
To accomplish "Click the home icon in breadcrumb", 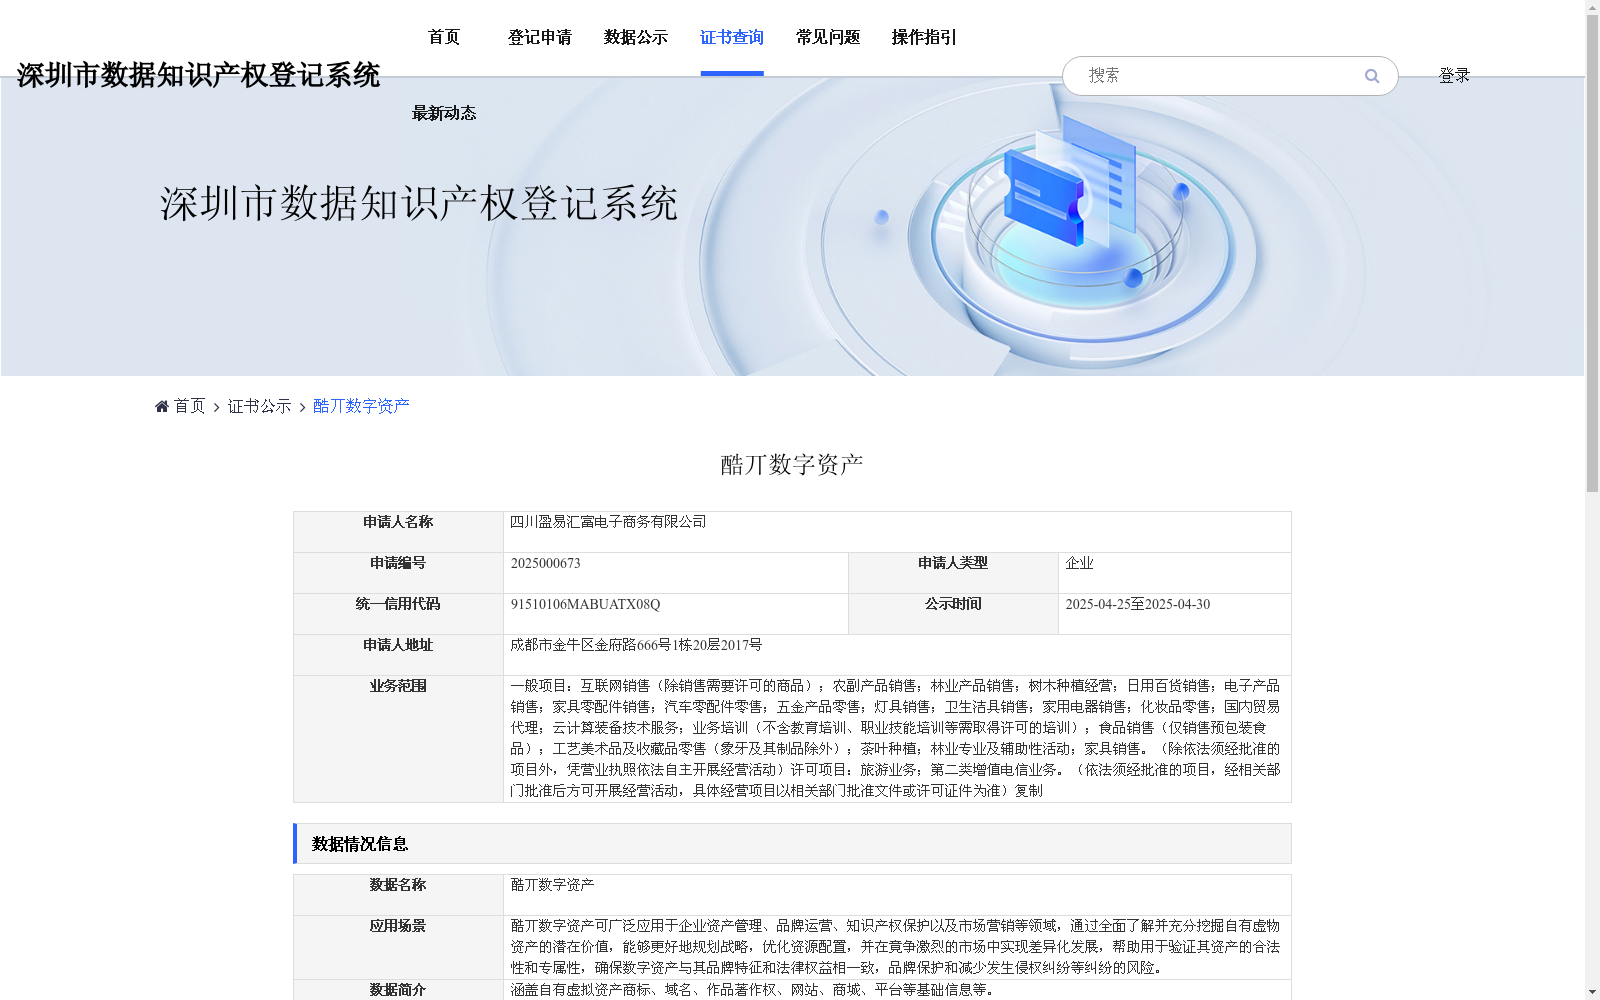I will pyautogui.click(x=162, y=406).
